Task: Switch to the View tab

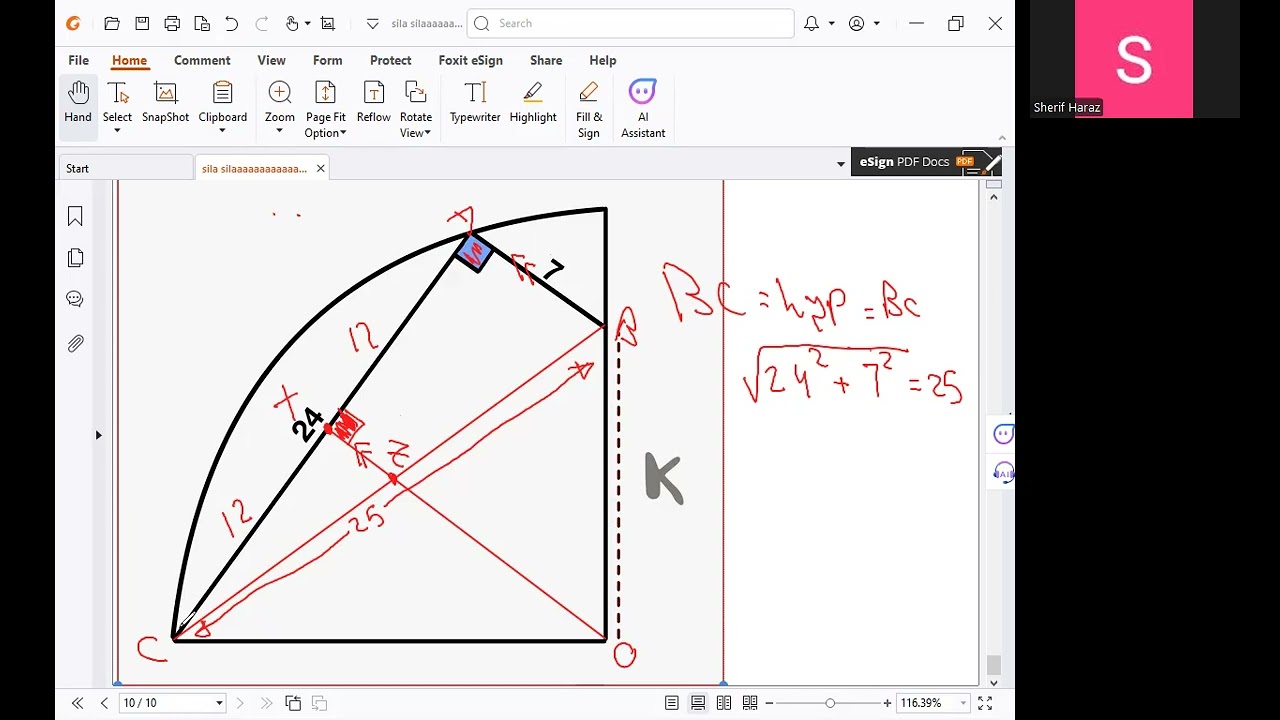Action: pos(271,60)
